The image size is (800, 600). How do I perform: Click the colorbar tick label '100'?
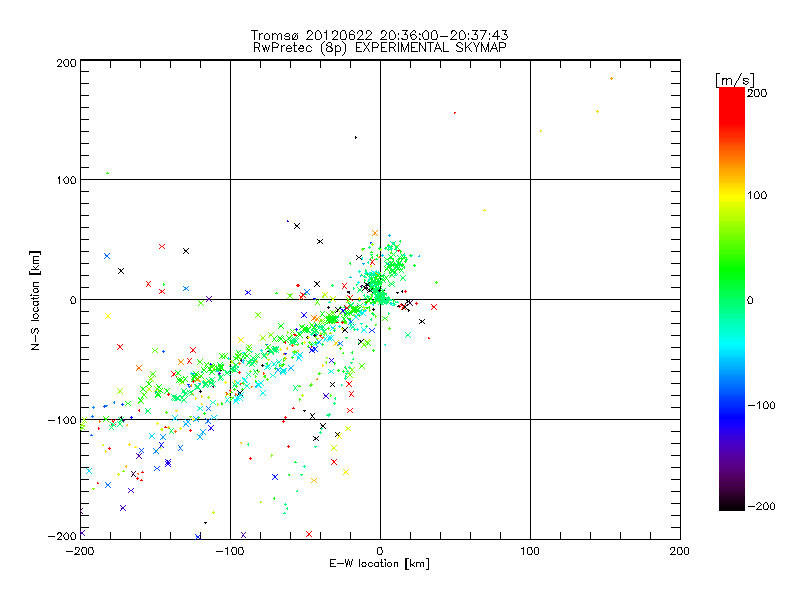(757, 195)
